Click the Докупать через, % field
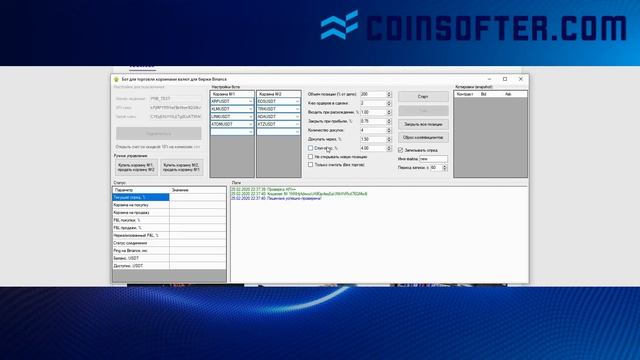The width and height of the screenshot is (640, 360). (373, 139)
